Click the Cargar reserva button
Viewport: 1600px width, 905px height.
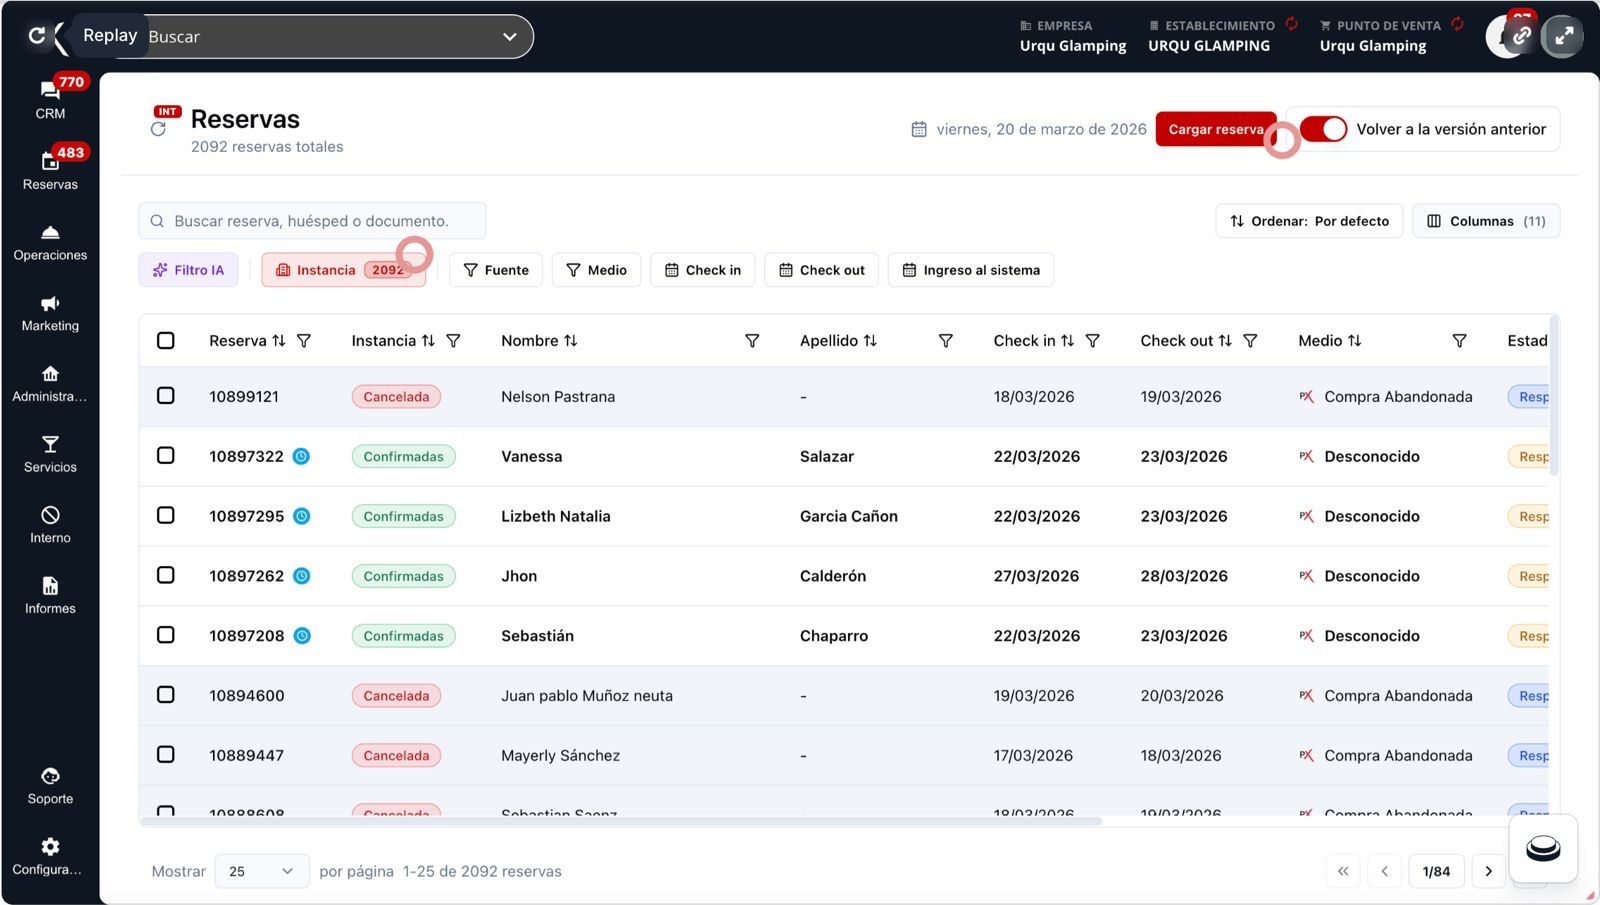pyautogui.click(x=1216, y=129)
